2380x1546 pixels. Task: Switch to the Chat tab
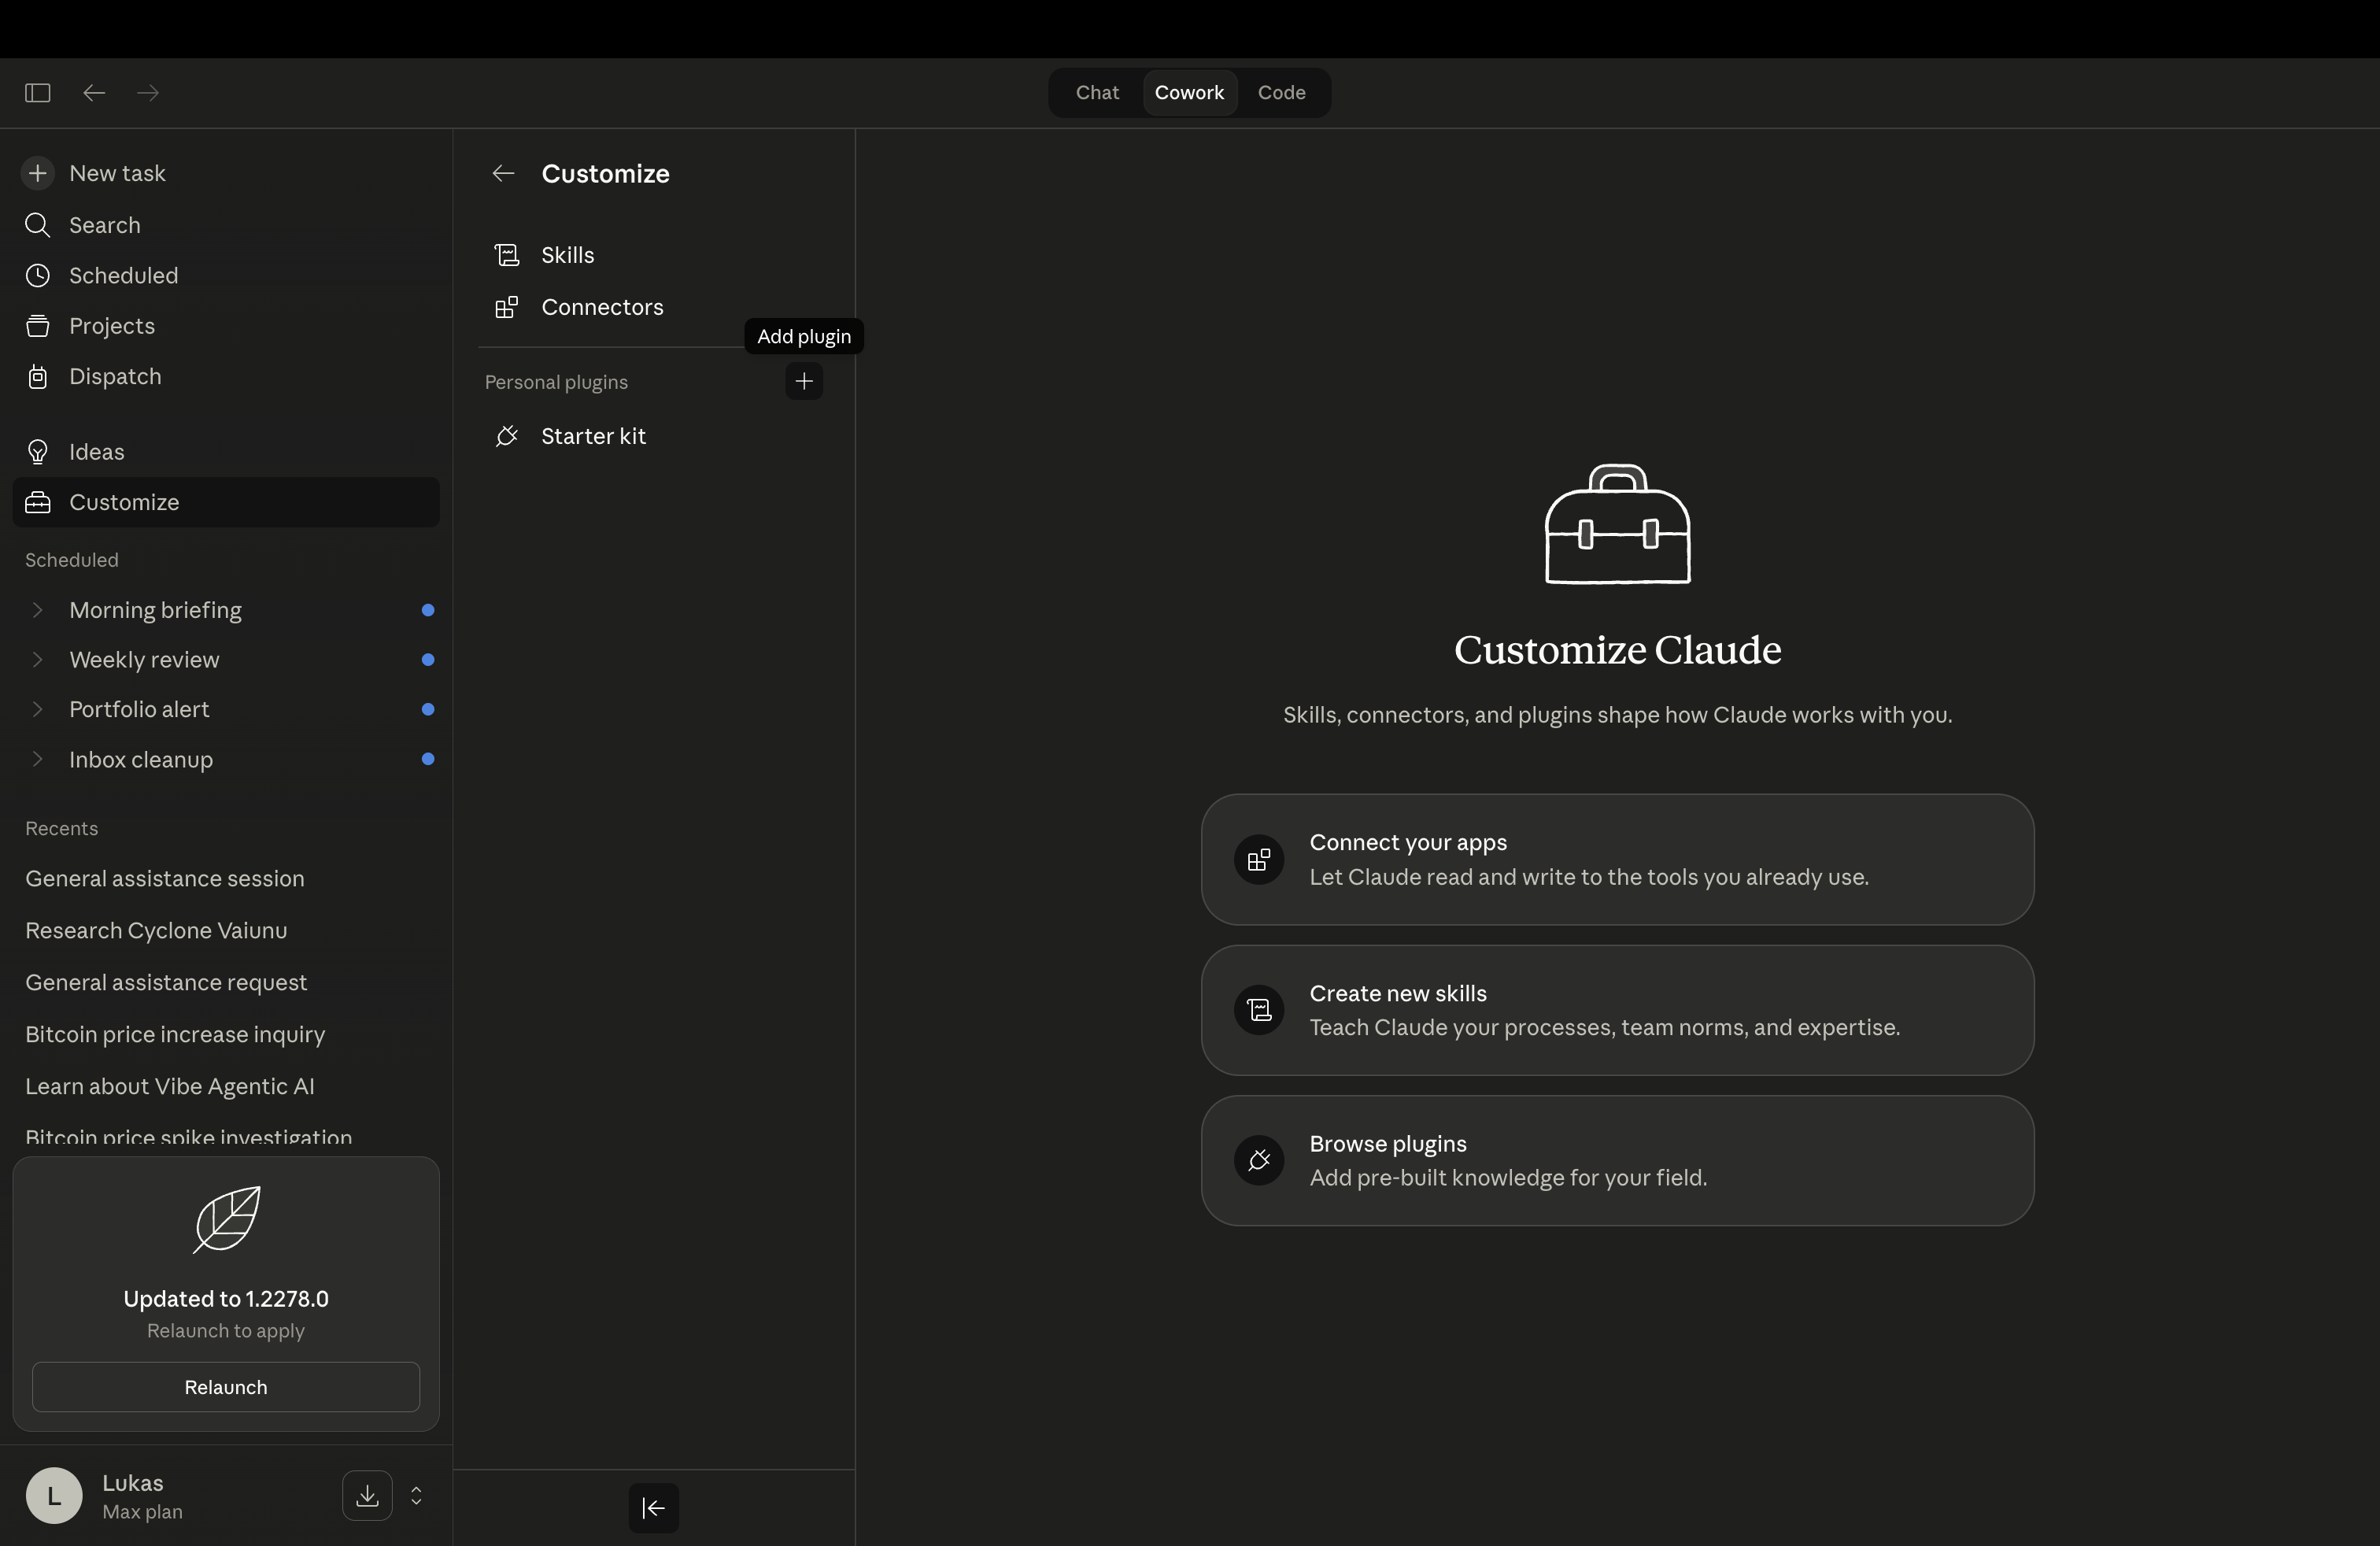point(1096,92)
